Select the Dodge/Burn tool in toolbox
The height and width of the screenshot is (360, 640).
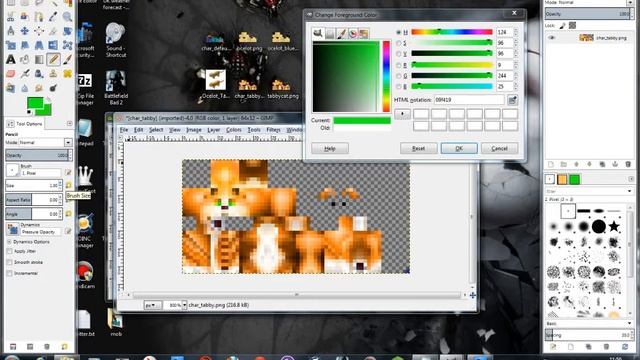(x=53, y=88)
